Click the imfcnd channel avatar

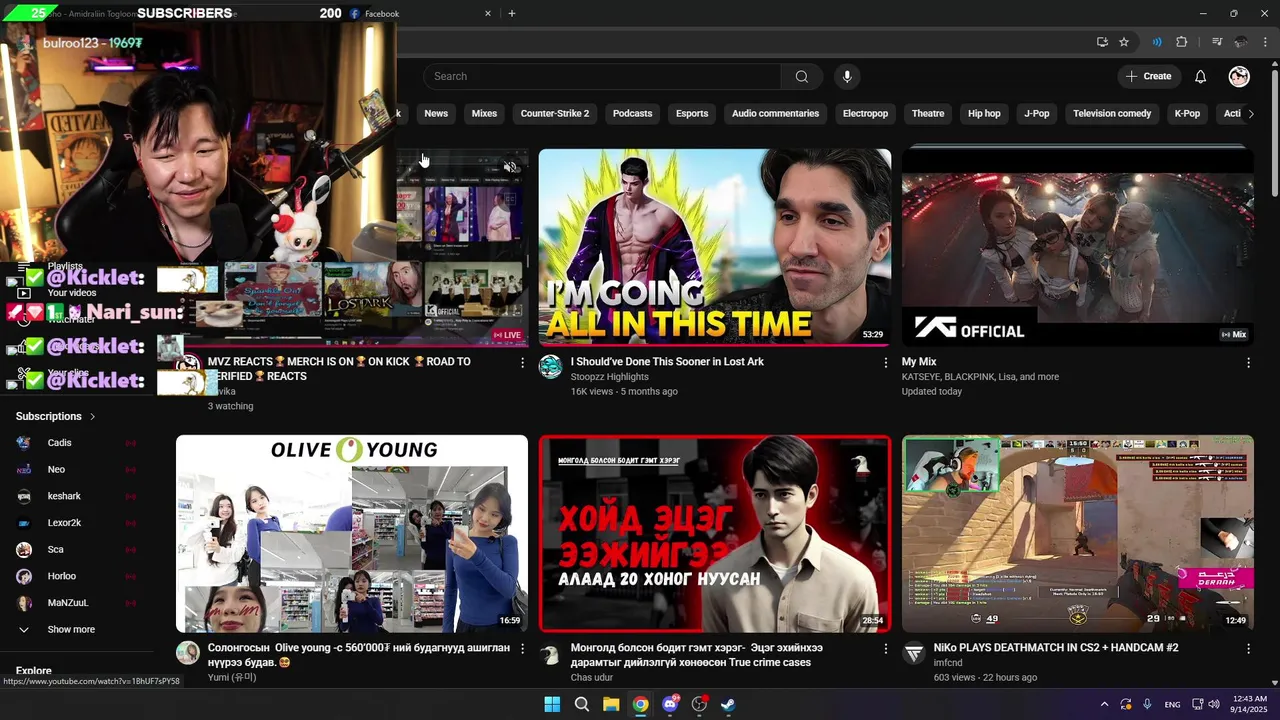click(x=914, y=653)
